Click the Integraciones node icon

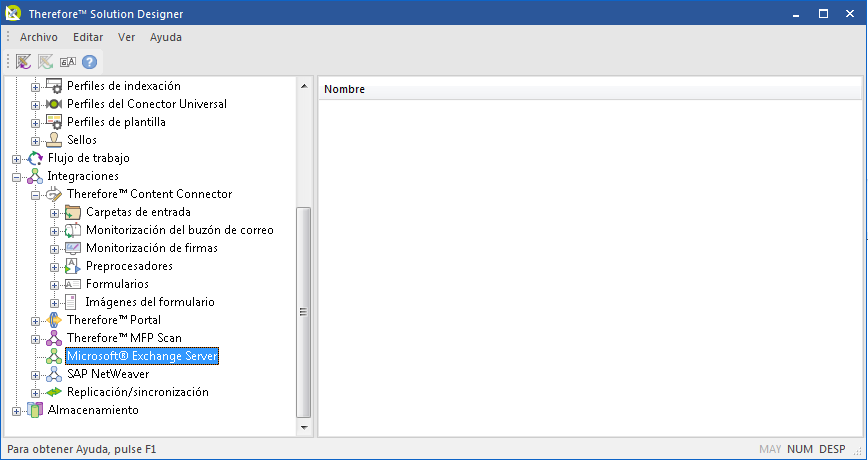(35, 176)
